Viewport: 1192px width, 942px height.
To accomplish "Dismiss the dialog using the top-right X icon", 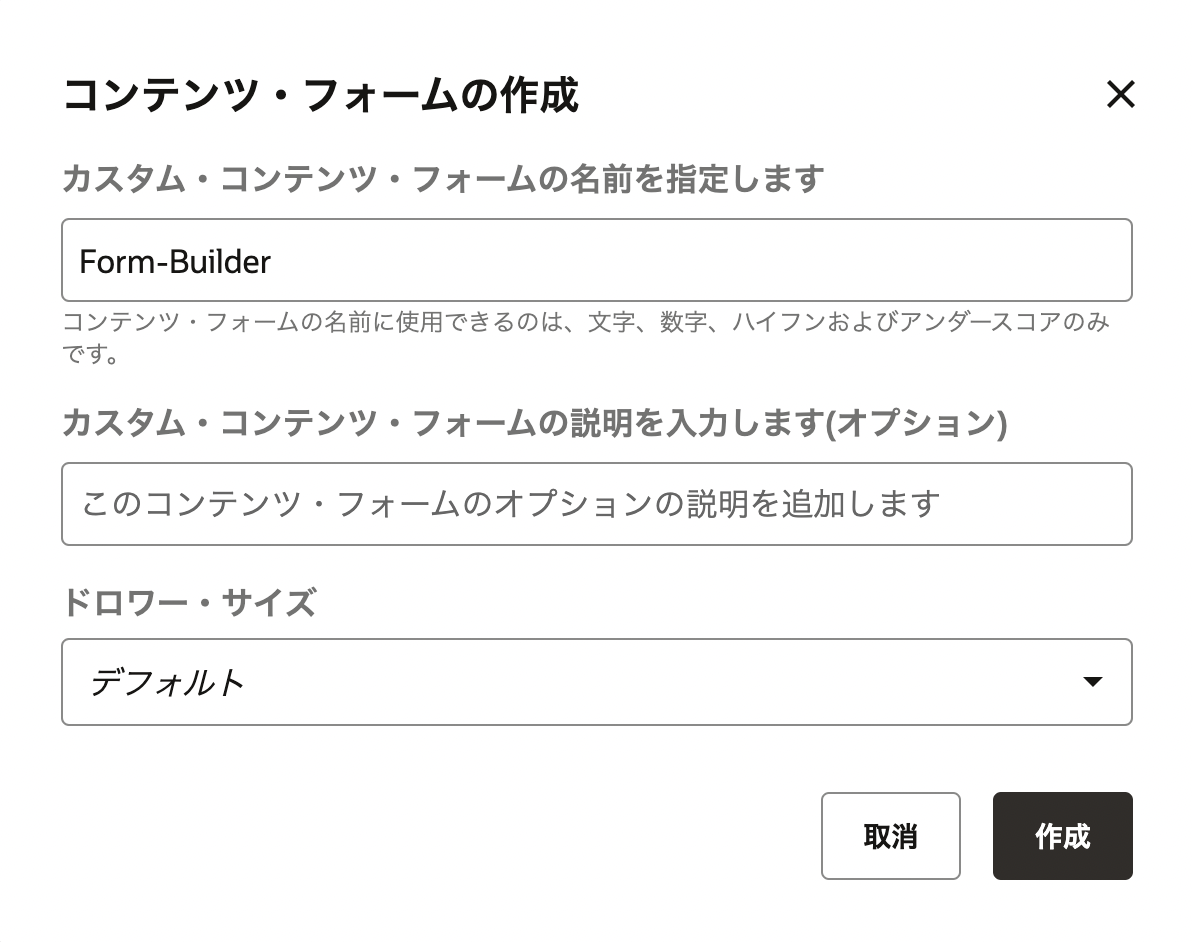I will [1120, 95].
